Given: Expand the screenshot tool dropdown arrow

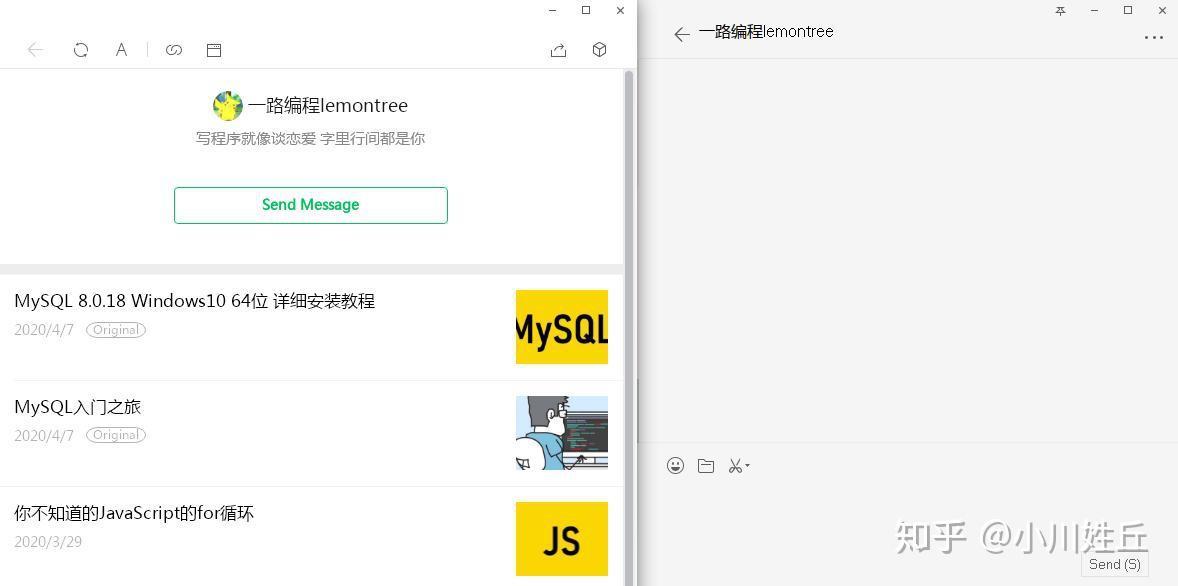Looking at the screenshot, I should 750,466.
